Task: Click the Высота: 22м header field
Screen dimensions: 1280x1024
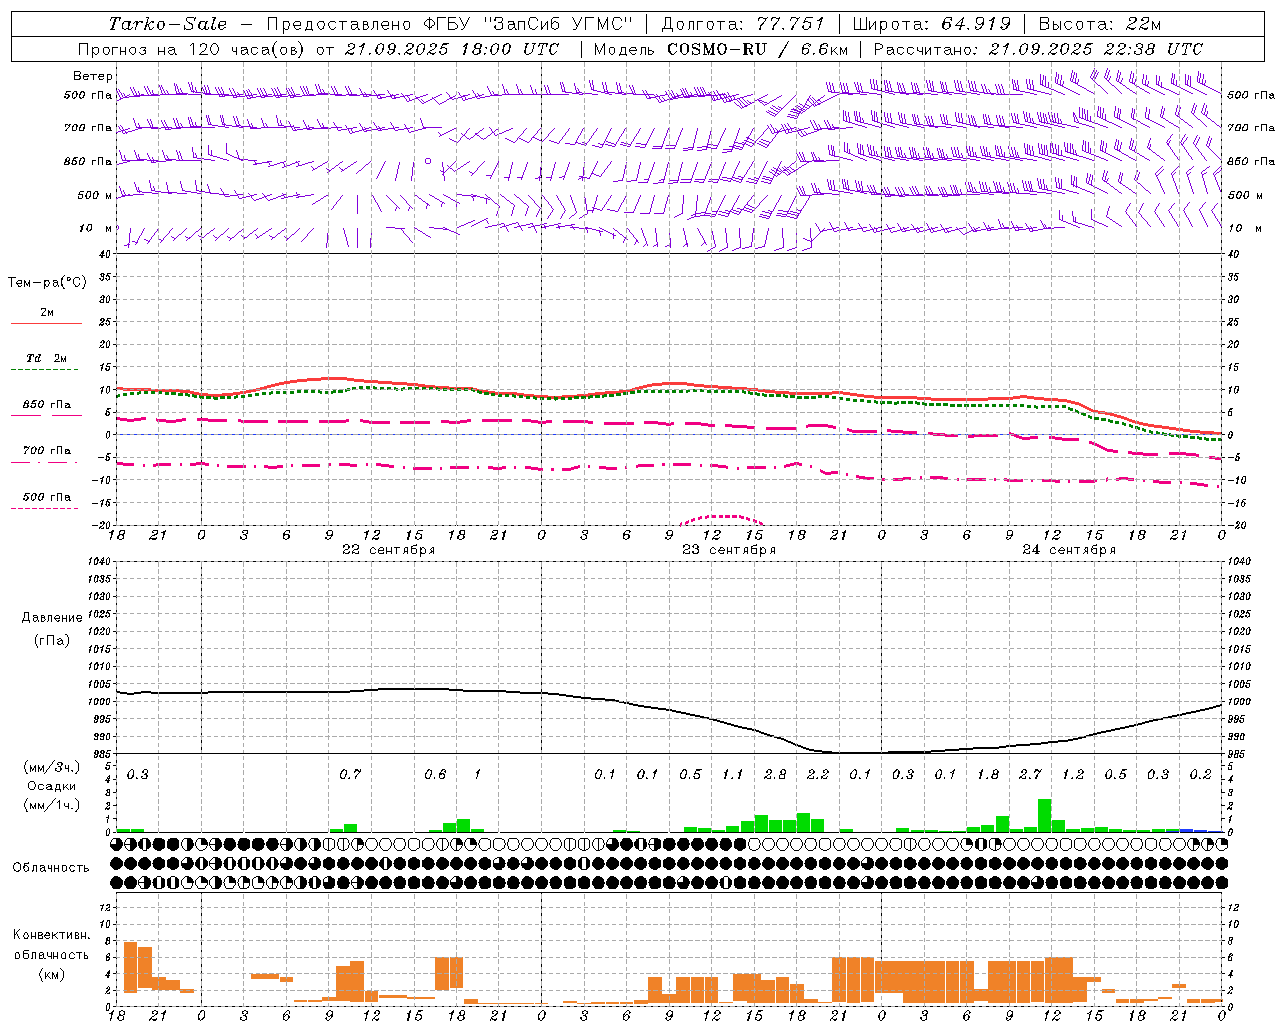Action: click(1100, 24)
